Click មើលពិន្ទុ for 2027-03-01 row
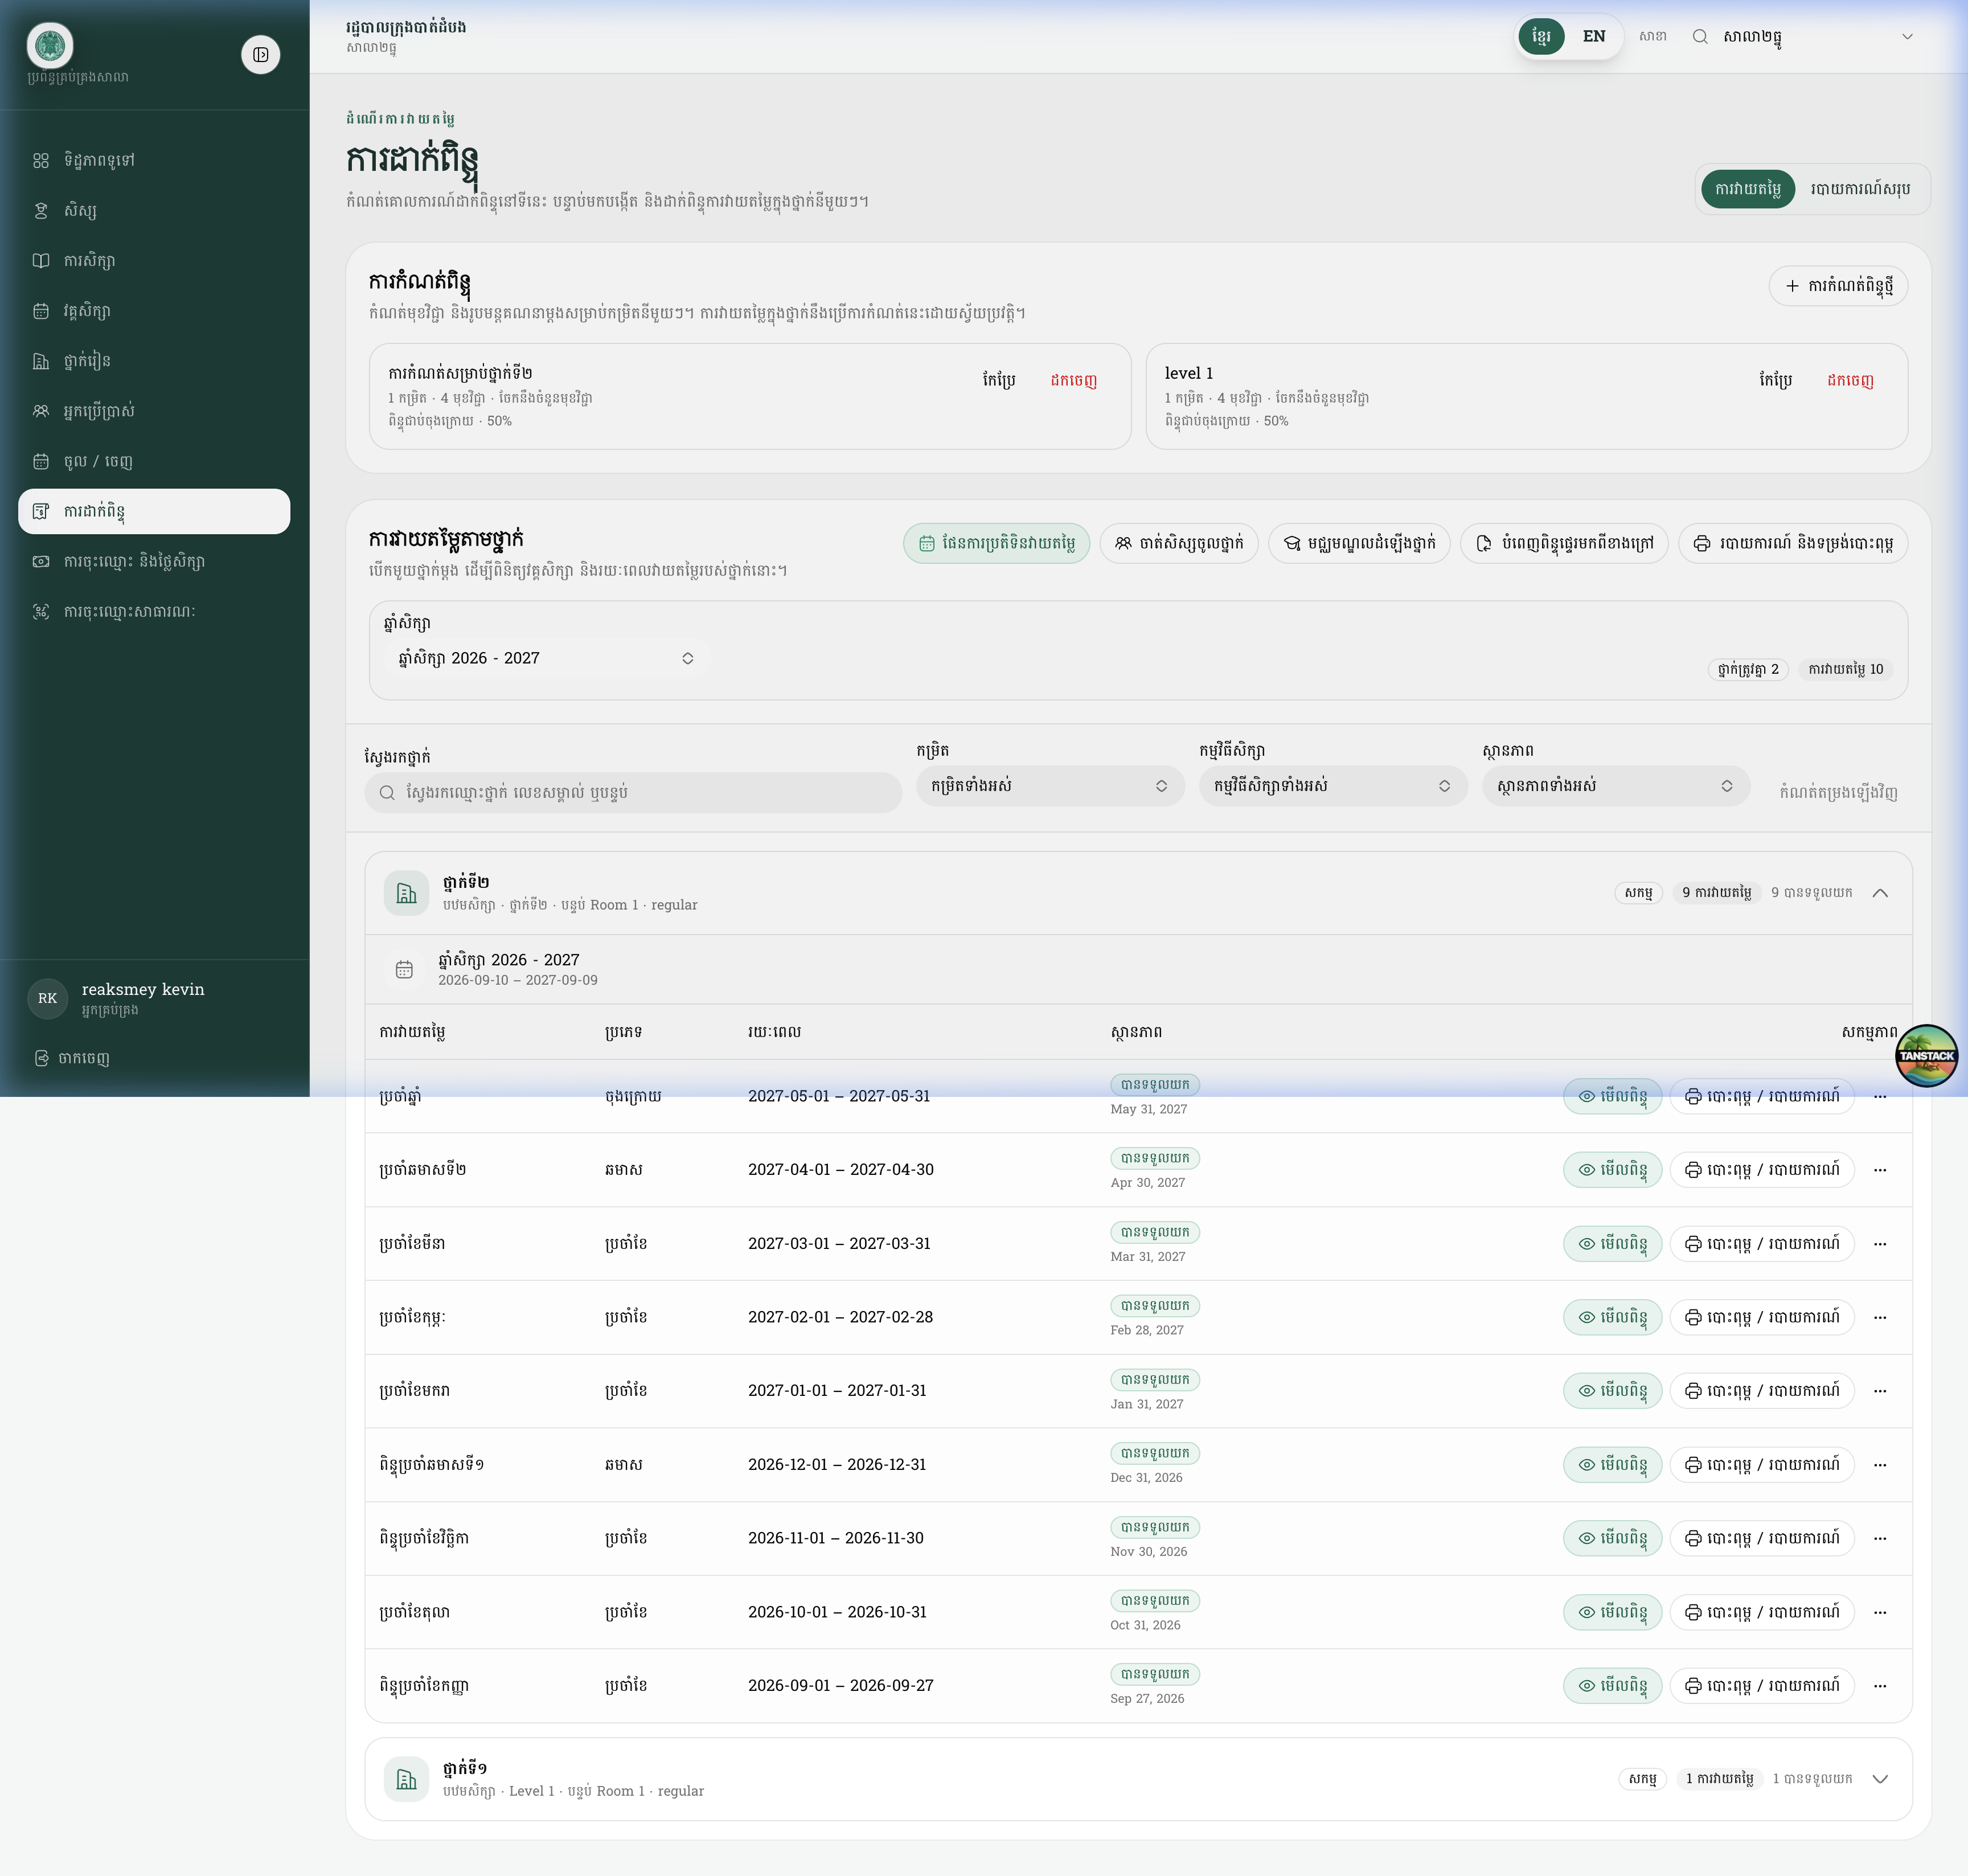The height and width of the screenshot is (1876, 1968). click(x=1612, y=1243)
